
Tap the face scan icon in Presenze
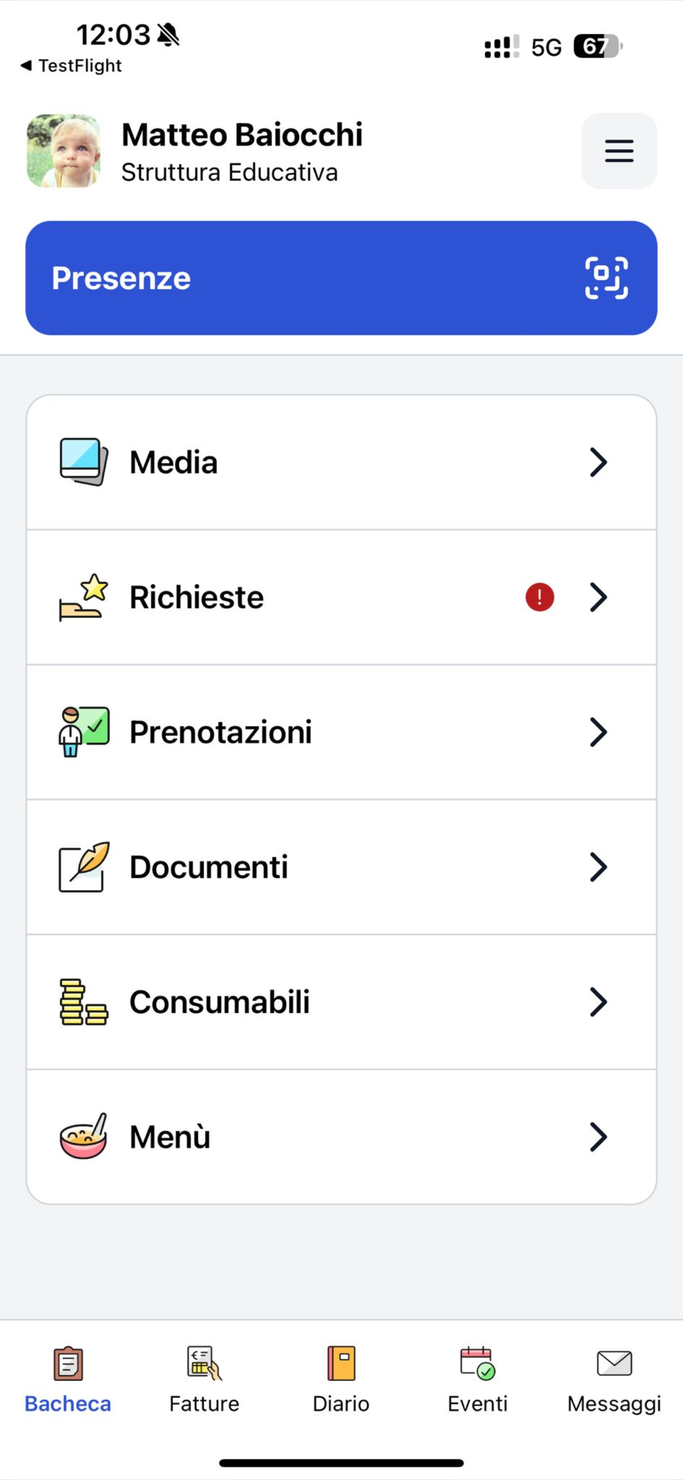[606, 278]
